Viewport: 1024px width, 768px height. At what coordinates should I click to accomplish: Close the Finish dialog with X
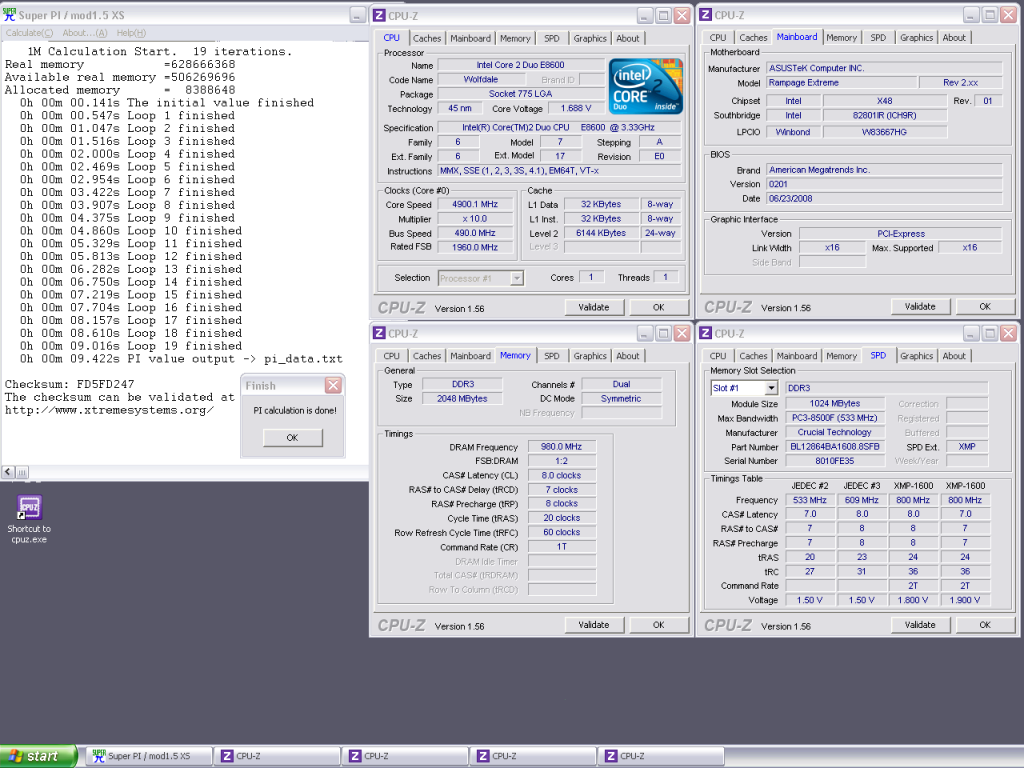pos(332,386)
